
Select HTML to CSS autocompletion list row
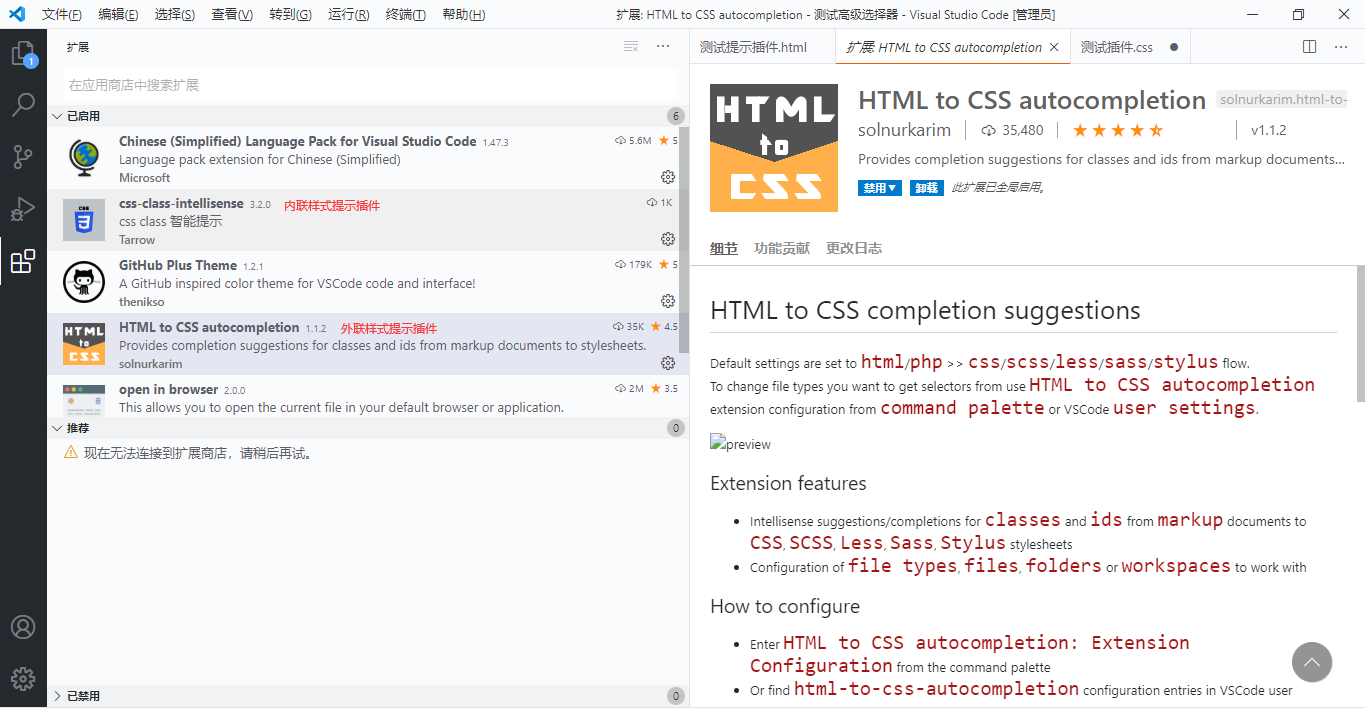pos(363,344)
